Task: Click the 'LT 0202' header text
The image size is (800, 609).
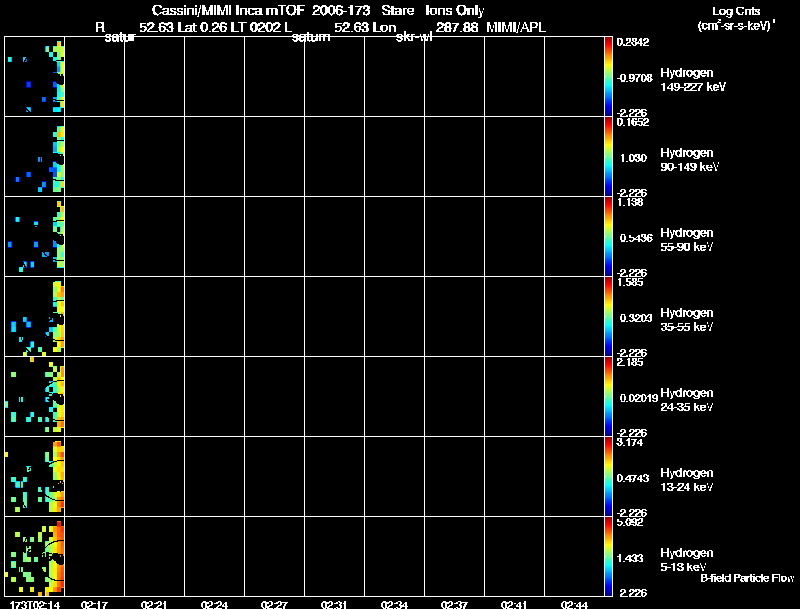Action: (257, 28)
